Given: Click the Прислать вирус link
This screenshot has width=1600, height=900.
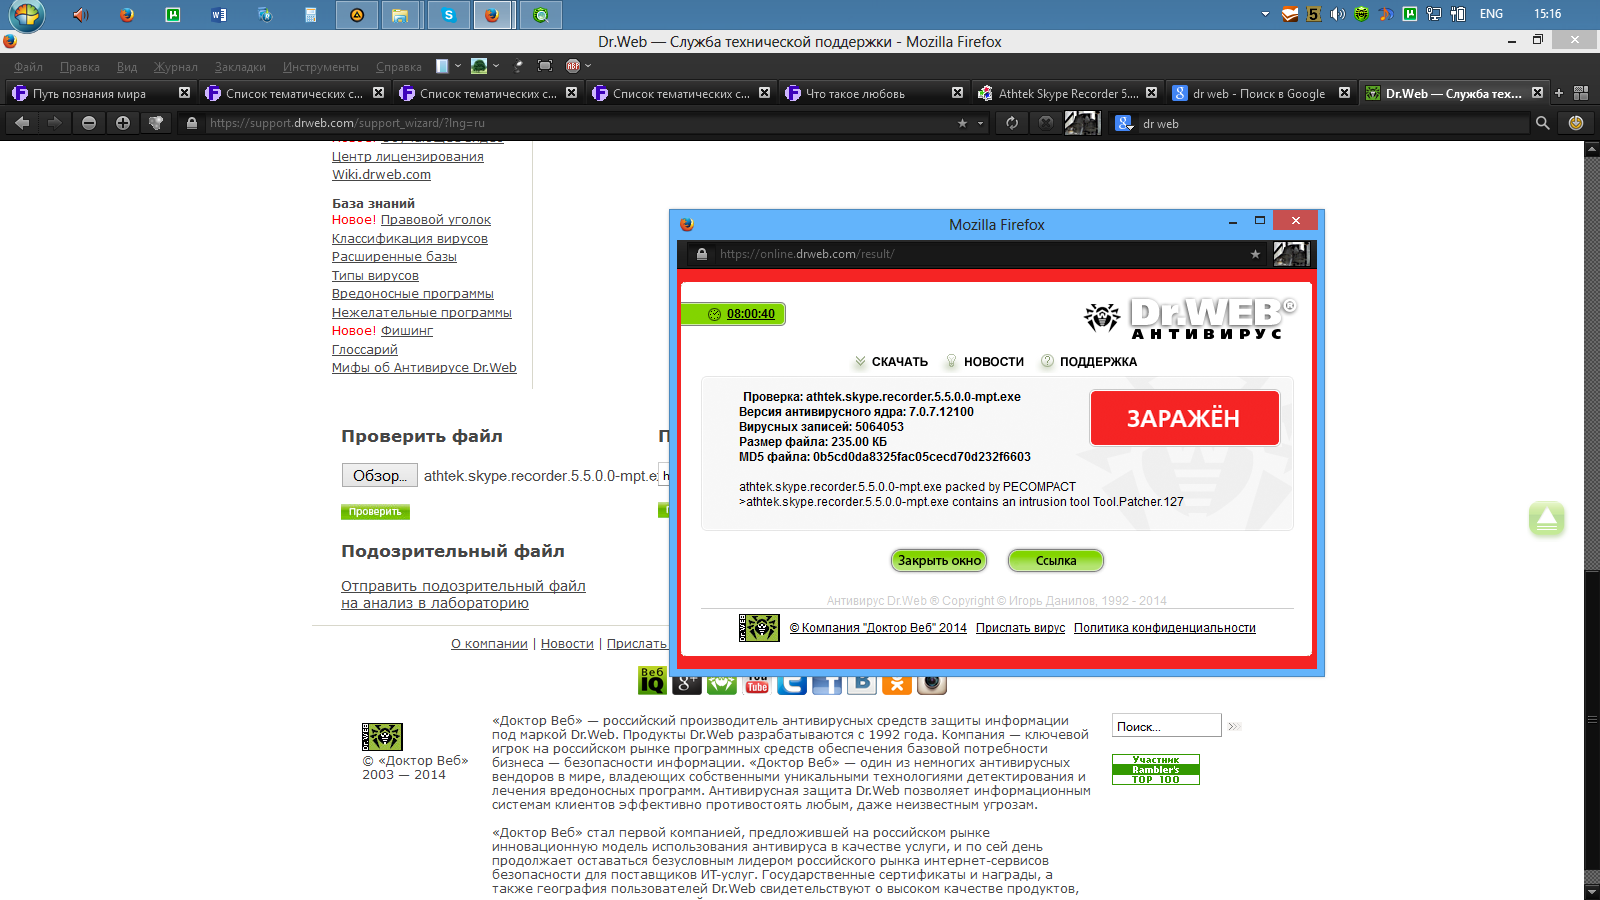Looking at the screenshot, I should (x=1020, y=628).
